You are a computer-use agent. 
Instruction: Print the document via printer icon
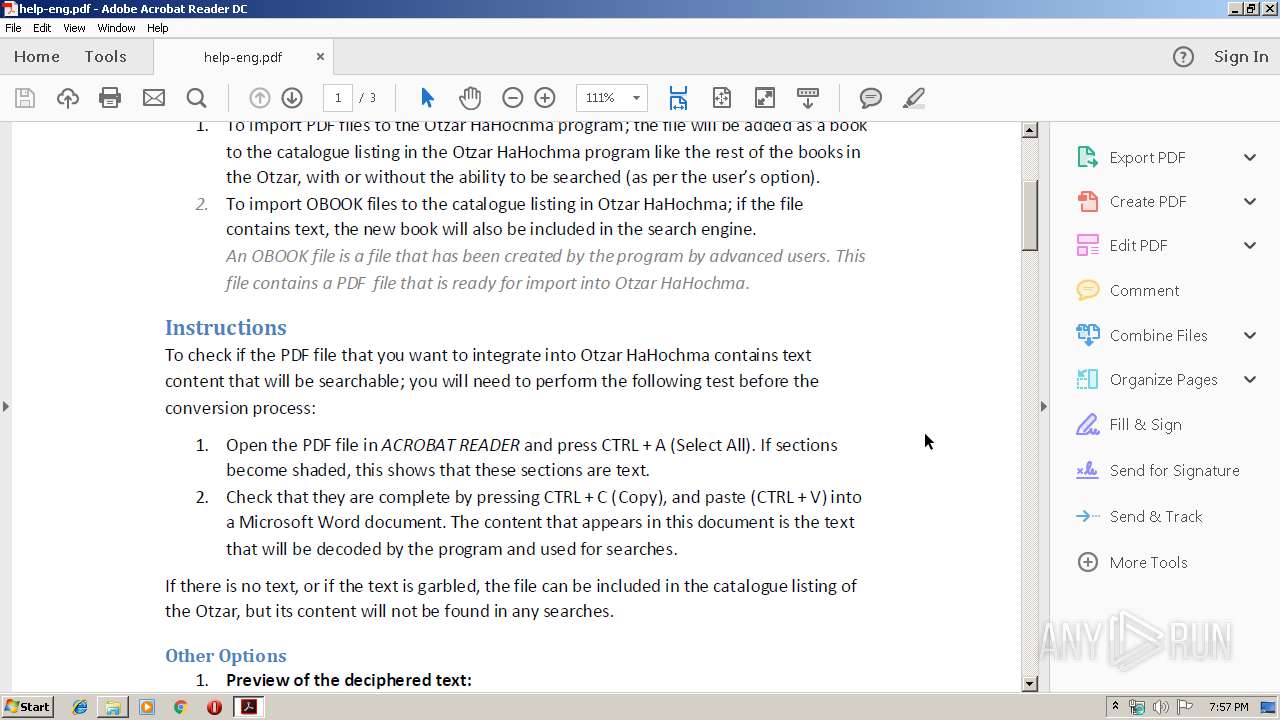pos(110,98)
